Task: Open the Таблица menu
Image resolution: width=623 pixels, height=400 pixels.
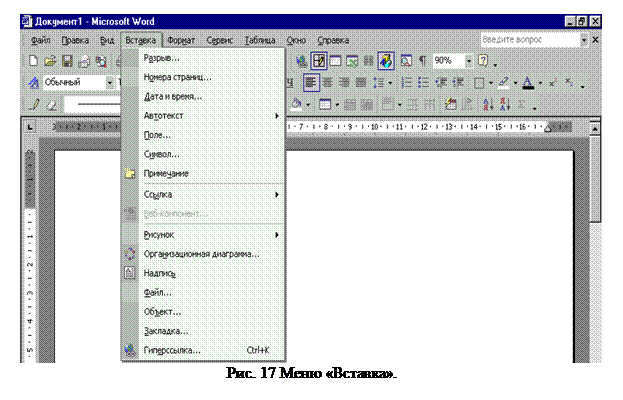Action: [260, 41]
